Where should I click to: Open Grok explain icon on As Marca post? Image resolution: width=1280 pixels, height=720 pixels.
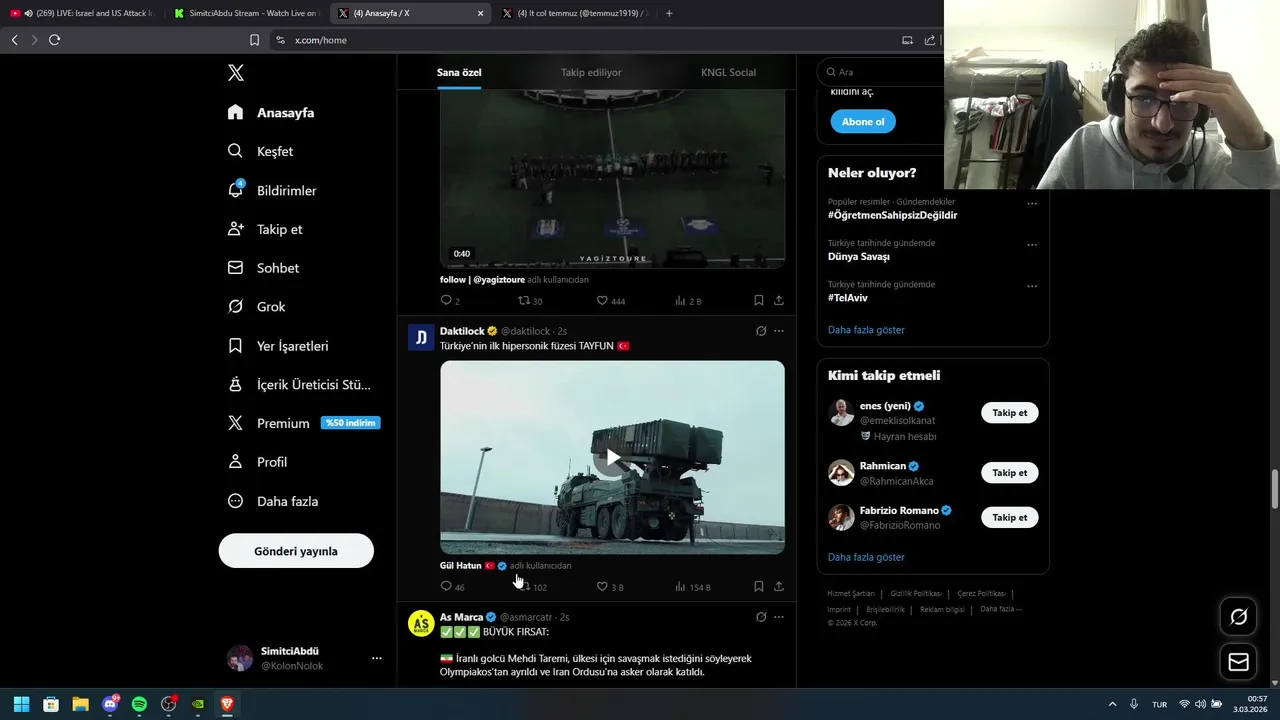[x=761, y=617]
